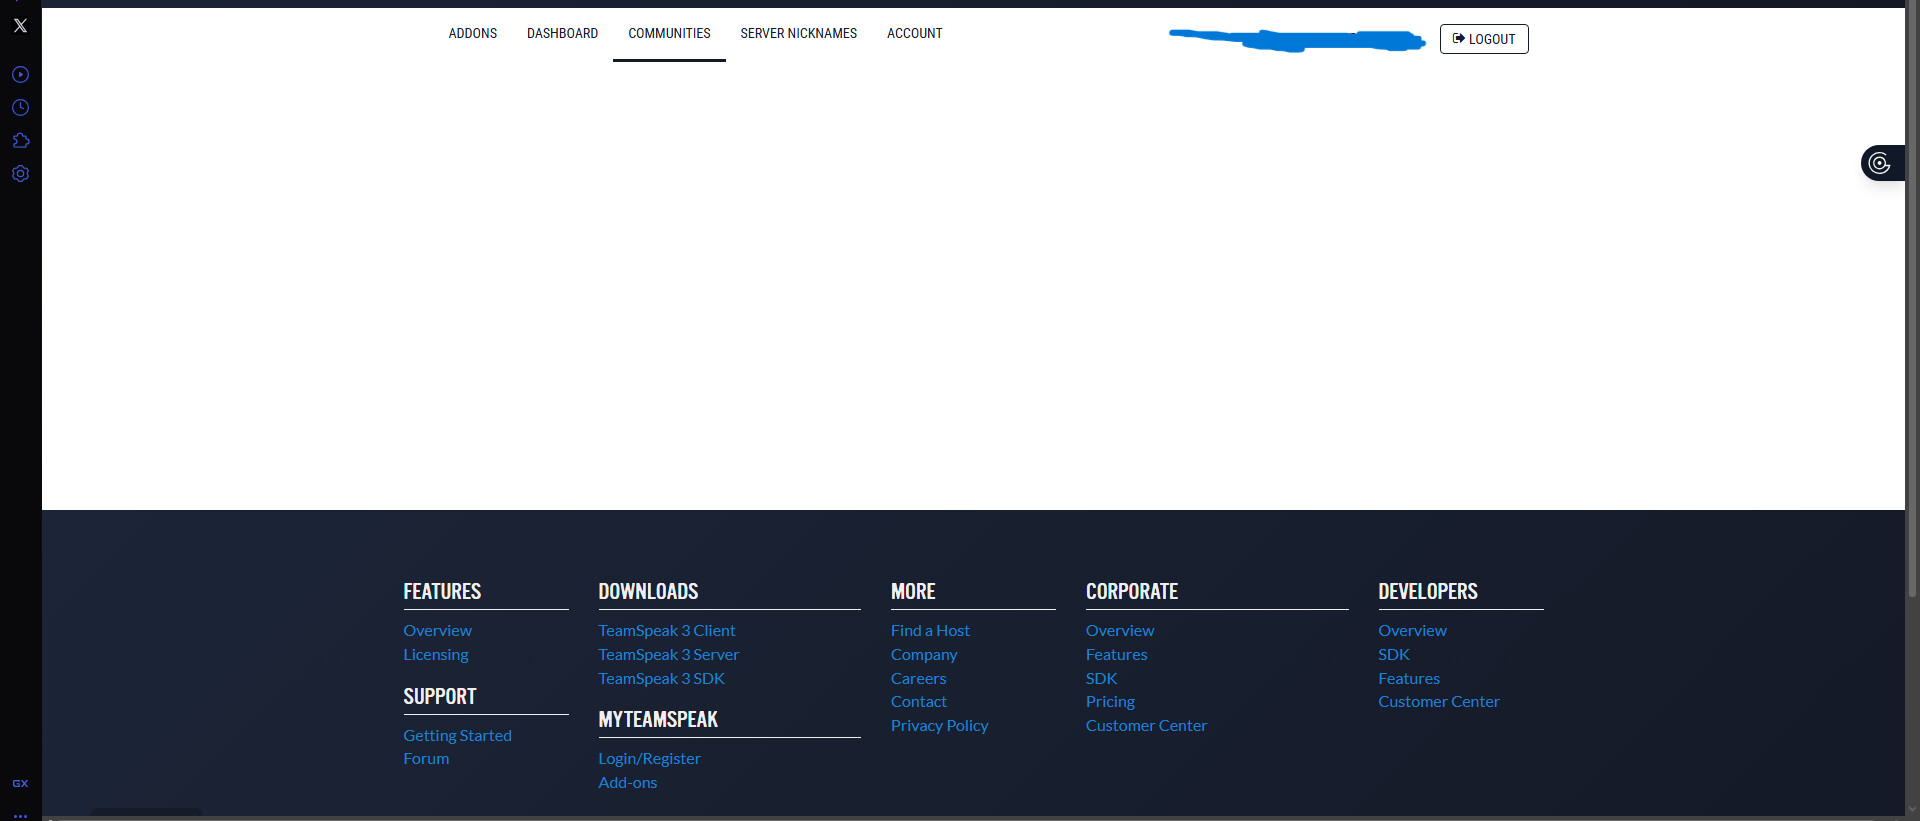Open the Getting Started support link

point(457,736)
